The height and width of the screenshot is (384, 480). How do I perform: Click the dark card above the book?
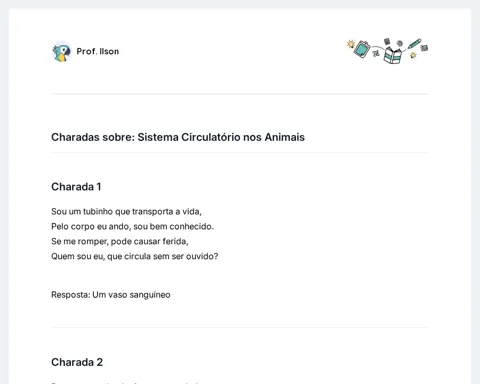tap(387, 41)
